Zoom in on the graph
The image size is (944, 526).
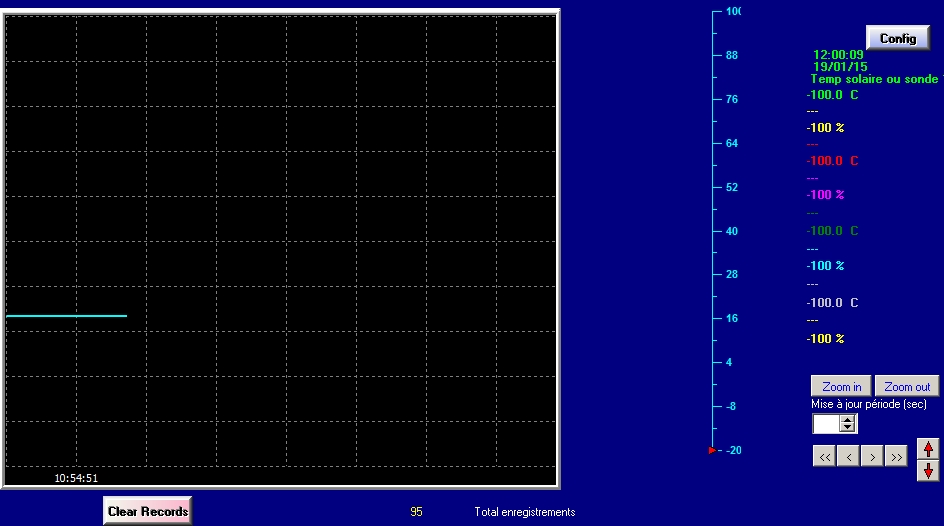(841, 386)
